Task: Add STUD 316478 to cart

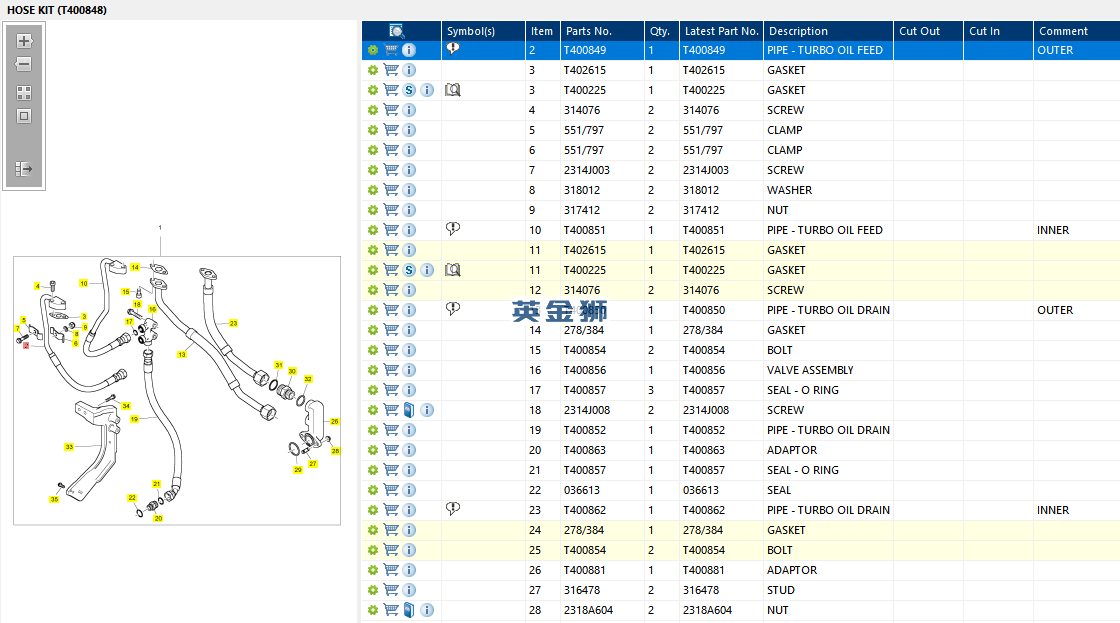Action: point(391,590)
